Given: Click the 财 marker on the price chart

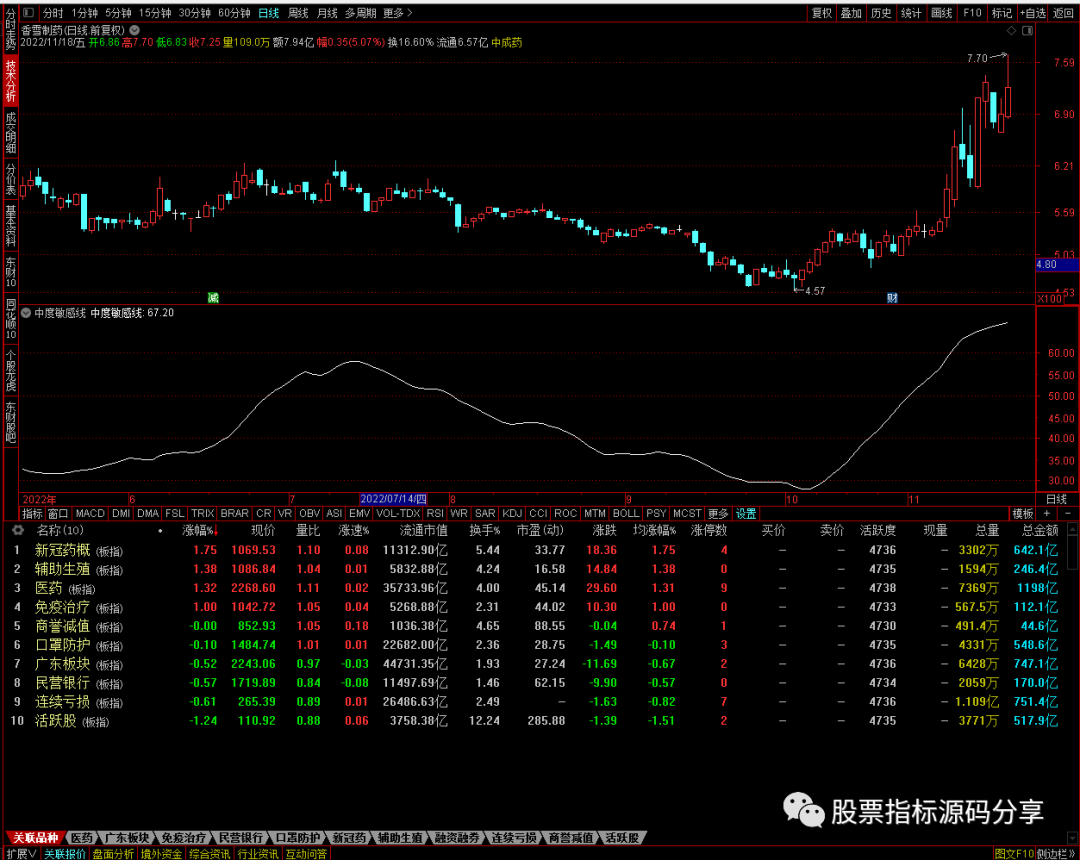Looking at the screenshot, I should (892, 297).
